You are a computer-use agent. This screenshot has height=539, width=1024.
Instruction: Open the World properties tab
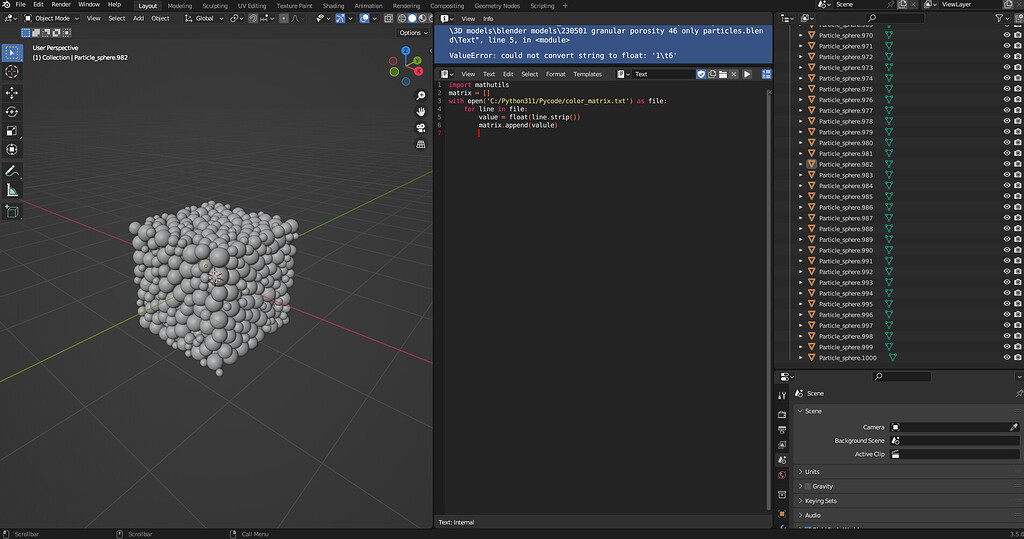[782, 475]
